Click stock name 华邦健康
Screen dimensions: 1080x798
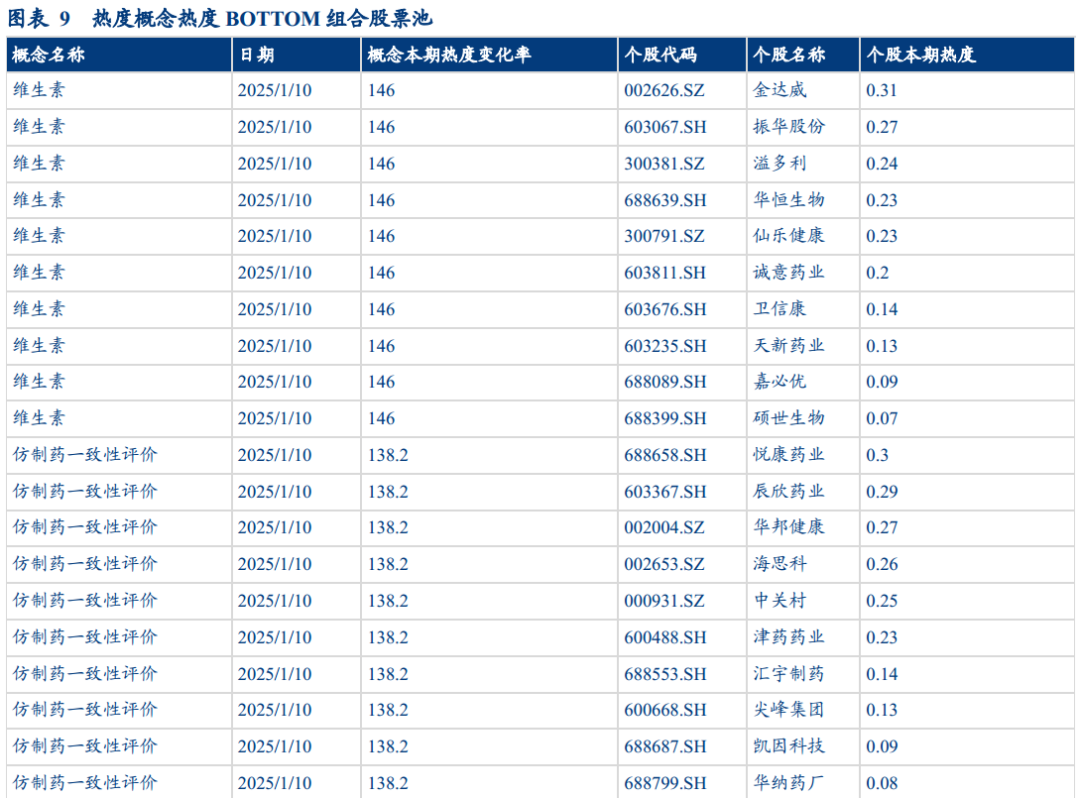(x=789, y=526)
